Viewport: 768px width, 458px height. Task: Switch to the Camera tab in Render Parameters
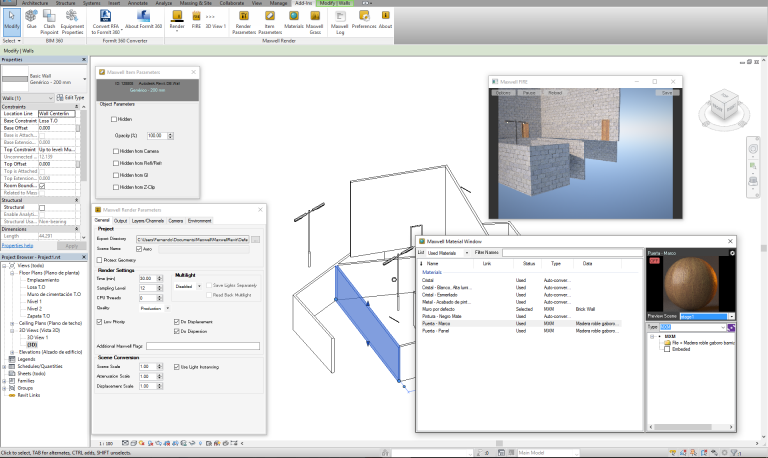click(176, 221)
